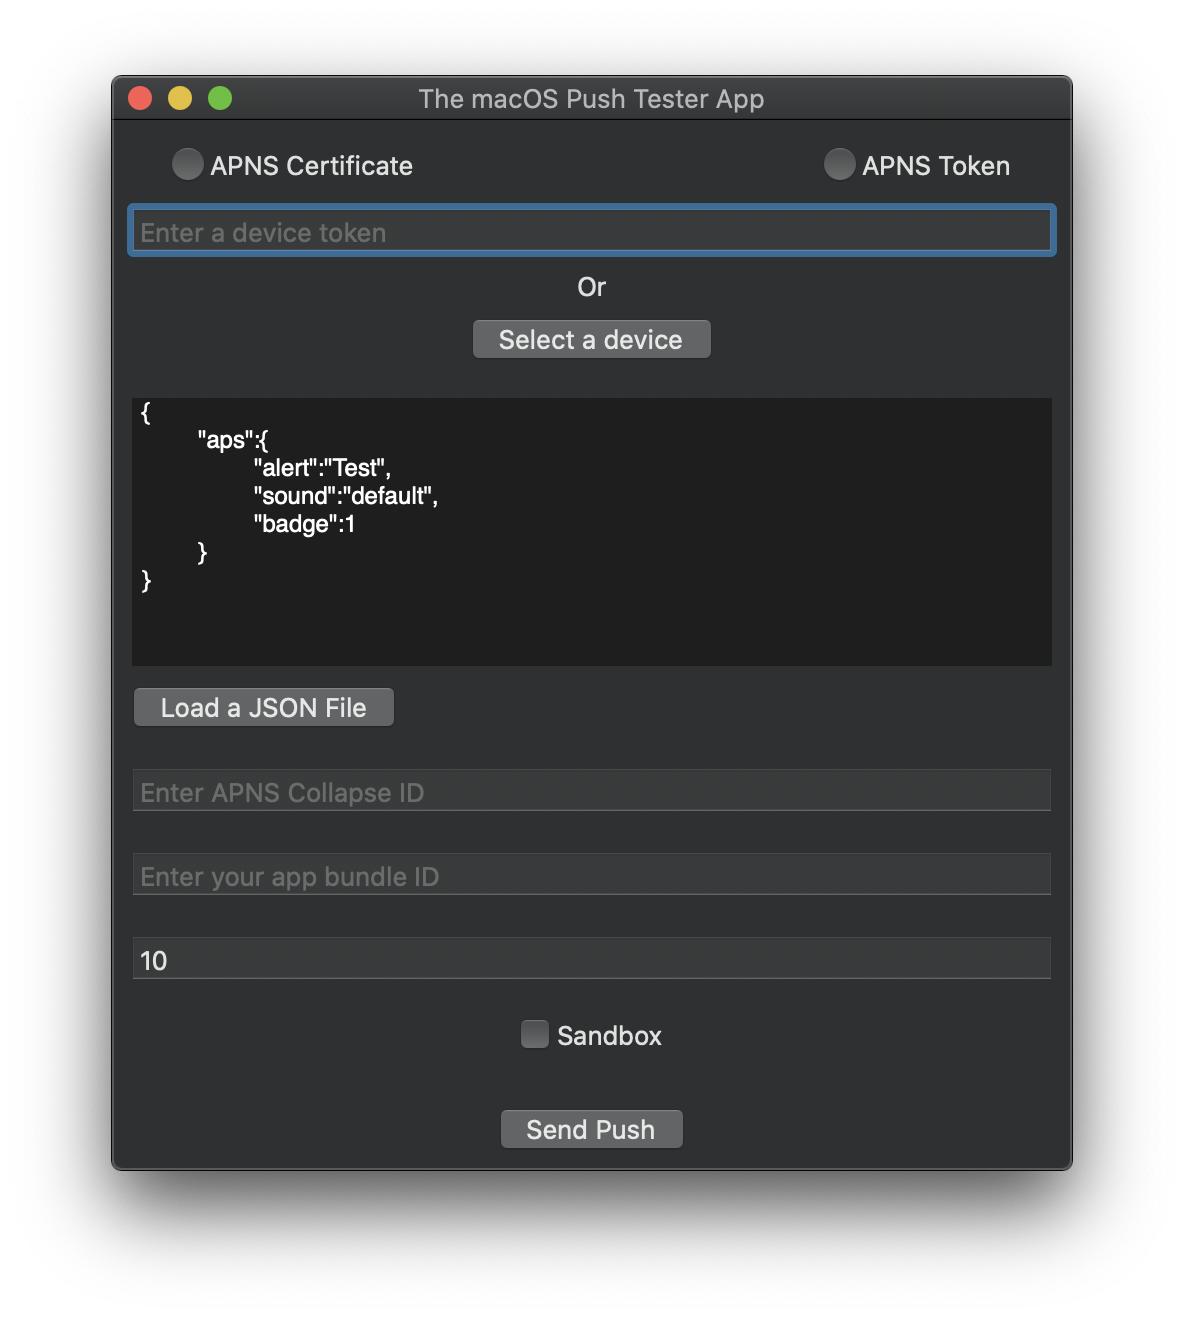Click the Load a JSON File button
This screenshot has width=1184, height=1318.
click(x=264, y=707)
